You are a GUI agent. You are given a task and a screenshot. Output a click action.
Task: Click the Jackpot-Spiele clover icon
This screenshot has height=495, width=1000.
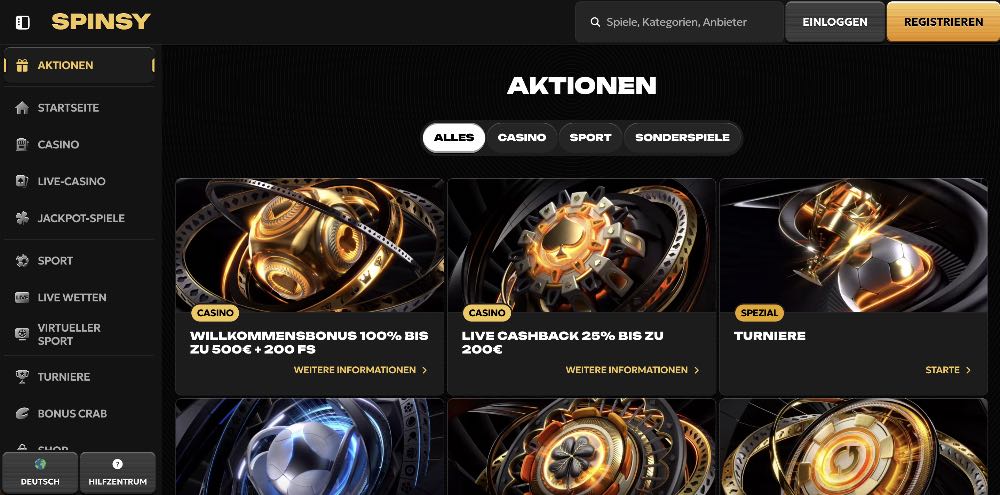(22, 218)
